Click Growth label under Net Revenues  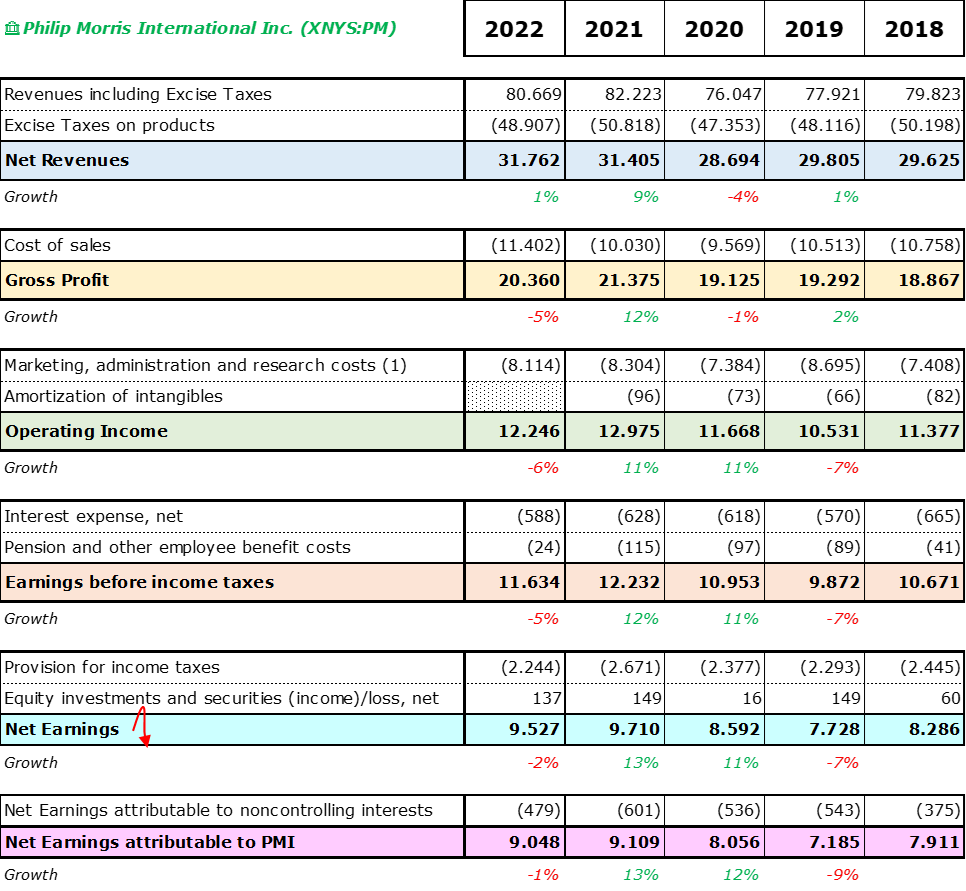(31, 197)
